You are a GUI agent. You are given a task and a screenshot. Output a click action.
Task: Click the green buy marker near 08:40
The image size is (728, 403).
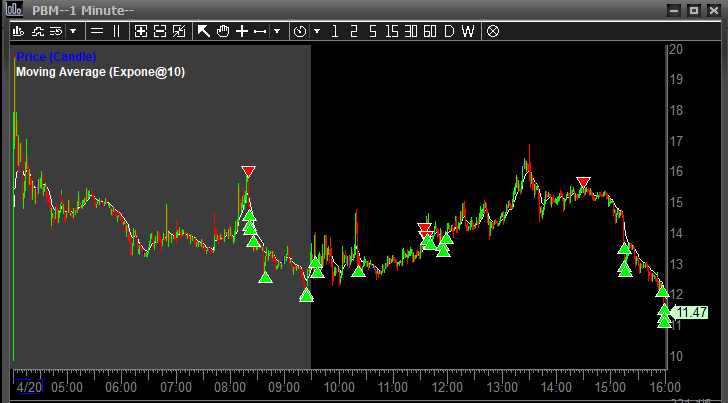coord(265,277)
